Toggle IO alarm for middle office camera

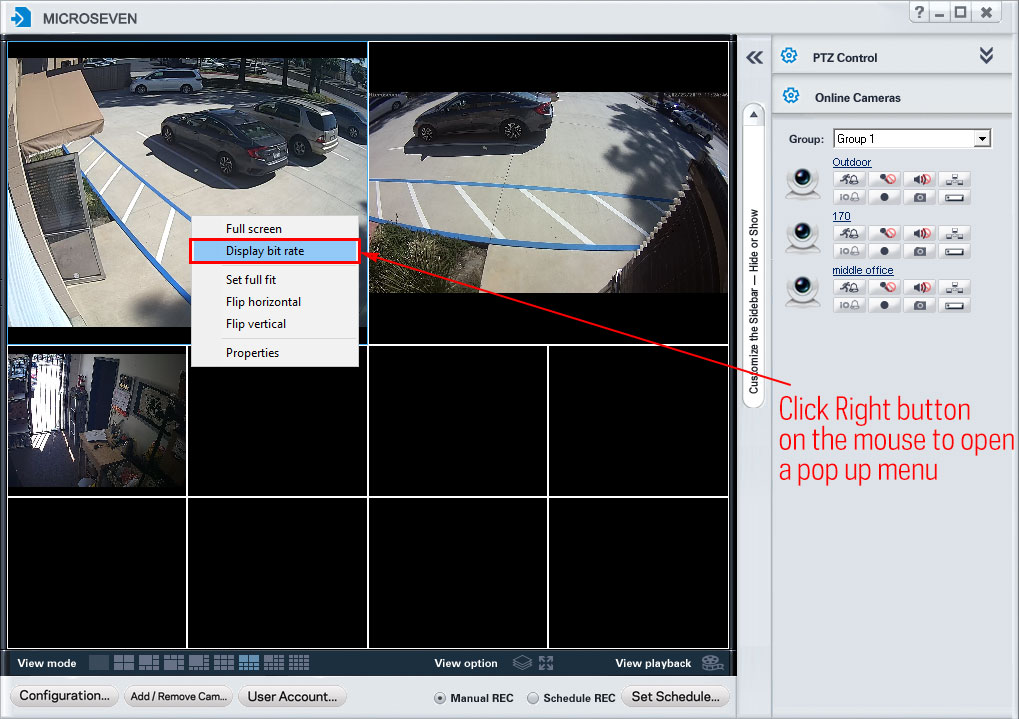tap(849, 305)
